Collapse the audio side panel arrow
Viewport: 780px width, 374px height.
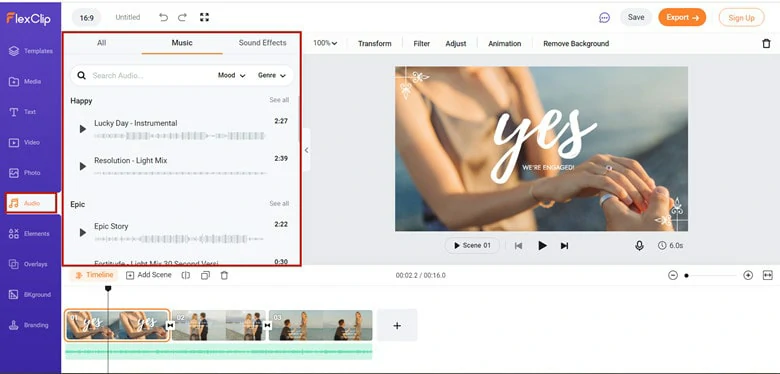306,150
